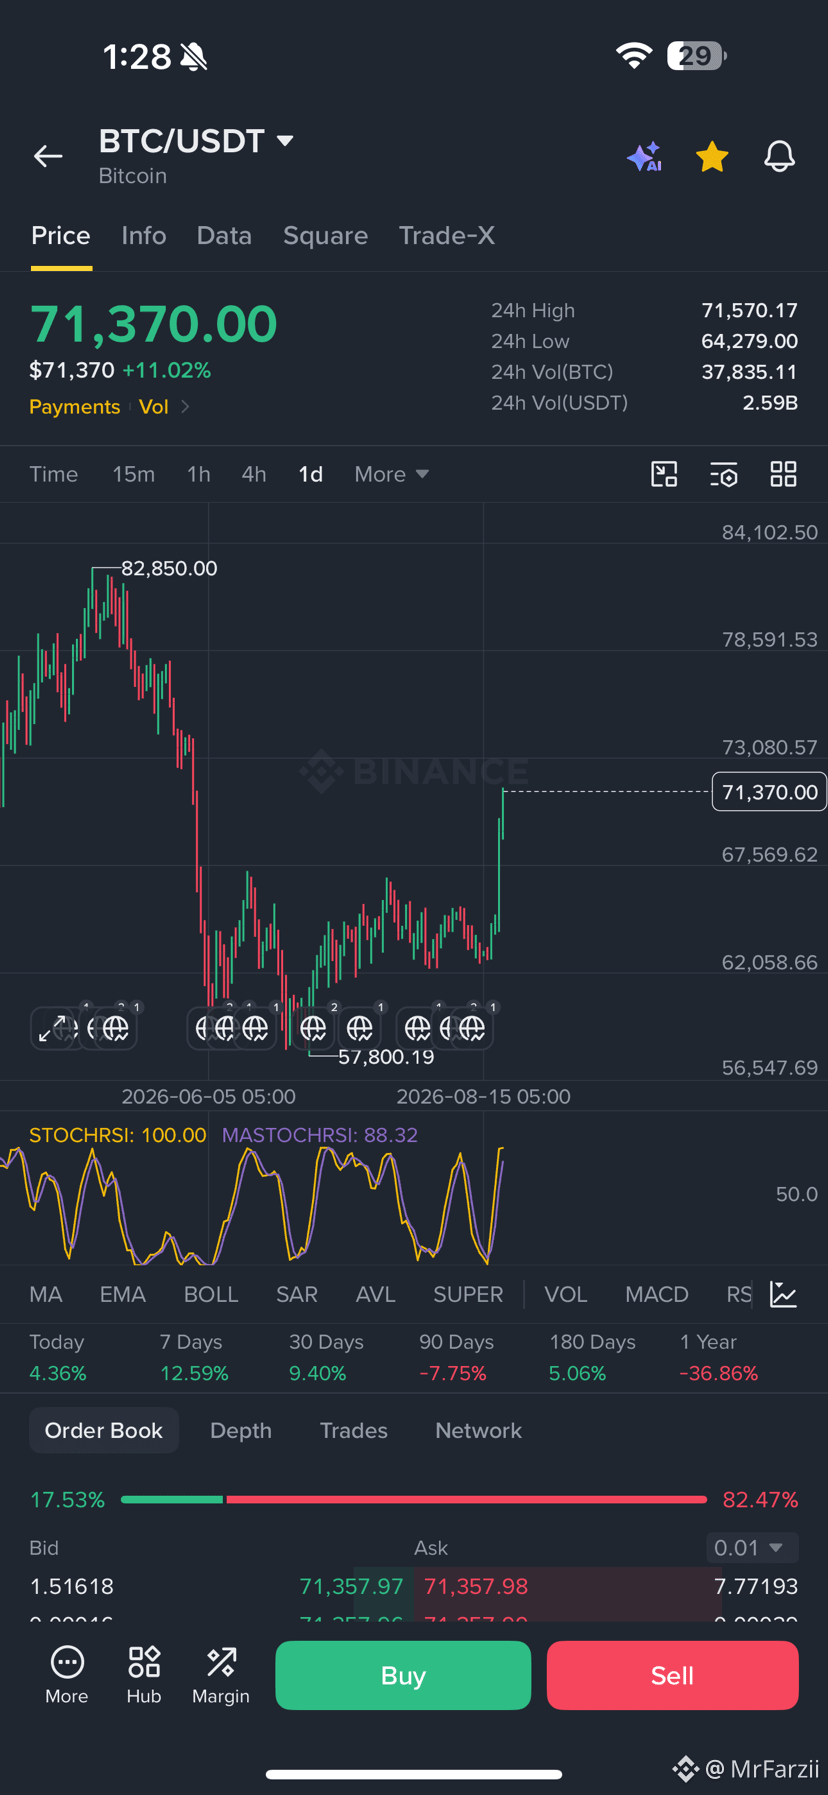Tap the green Buy button
This screenshot has width=828, height=1795.
403,1675
